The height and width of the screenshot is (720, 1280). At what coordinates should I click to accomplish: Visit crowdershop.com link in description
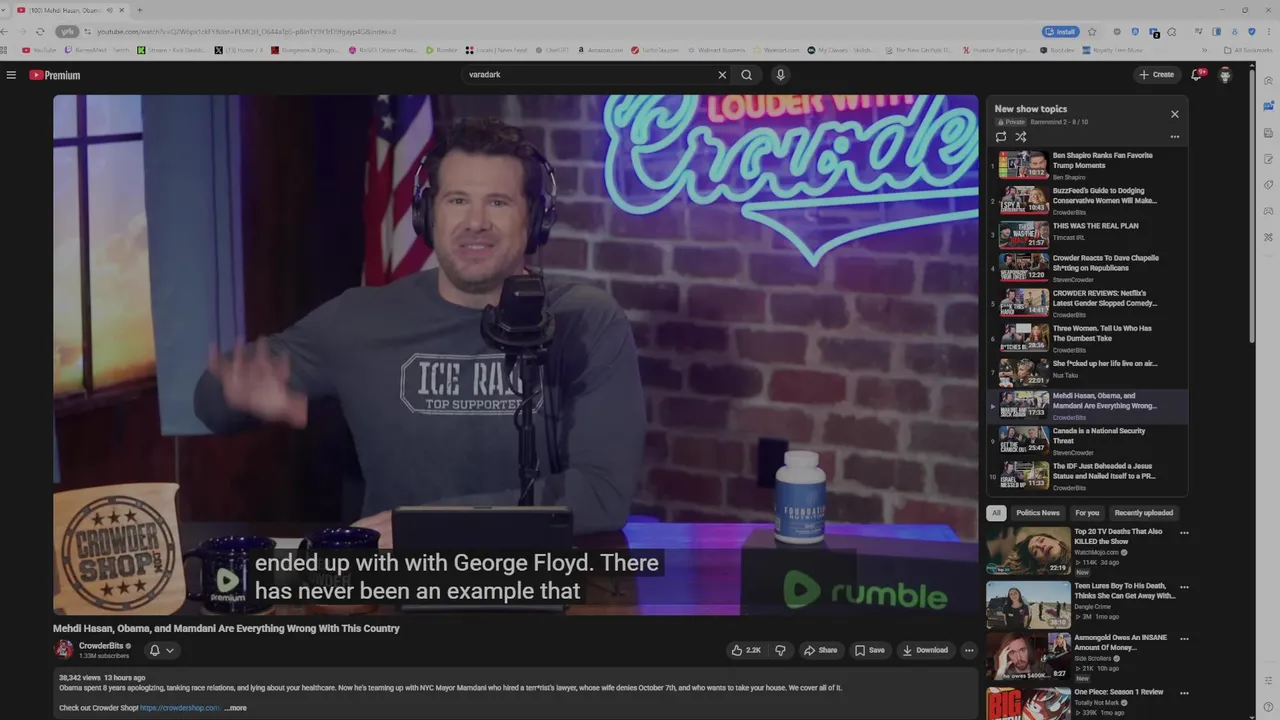point(180,708)
